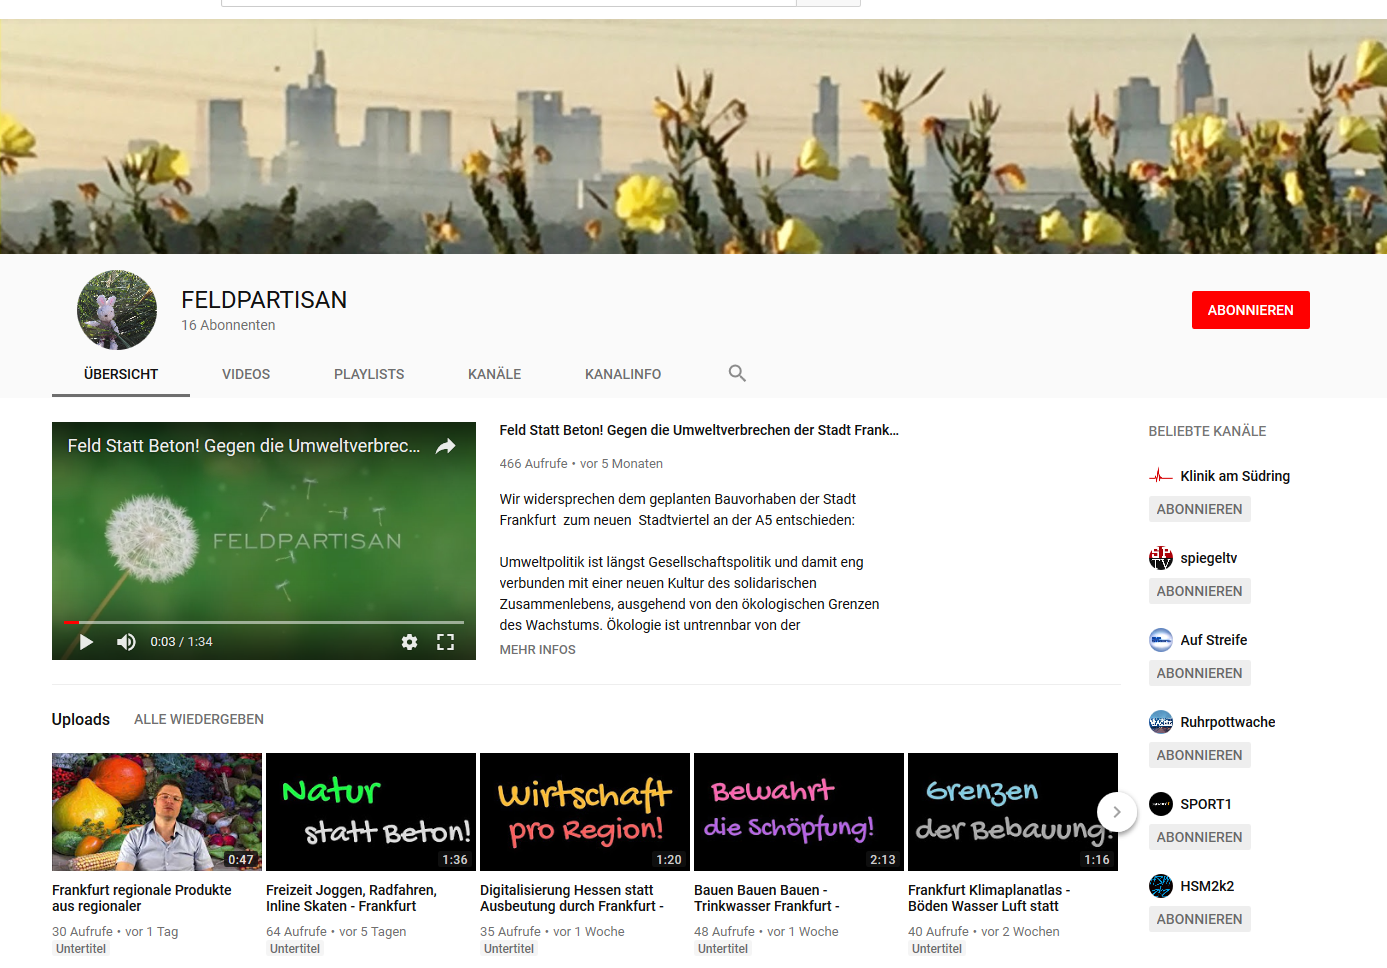Switch to the VIDEOS tab
The image size is (1387, 968).
(x=246, y=374)
